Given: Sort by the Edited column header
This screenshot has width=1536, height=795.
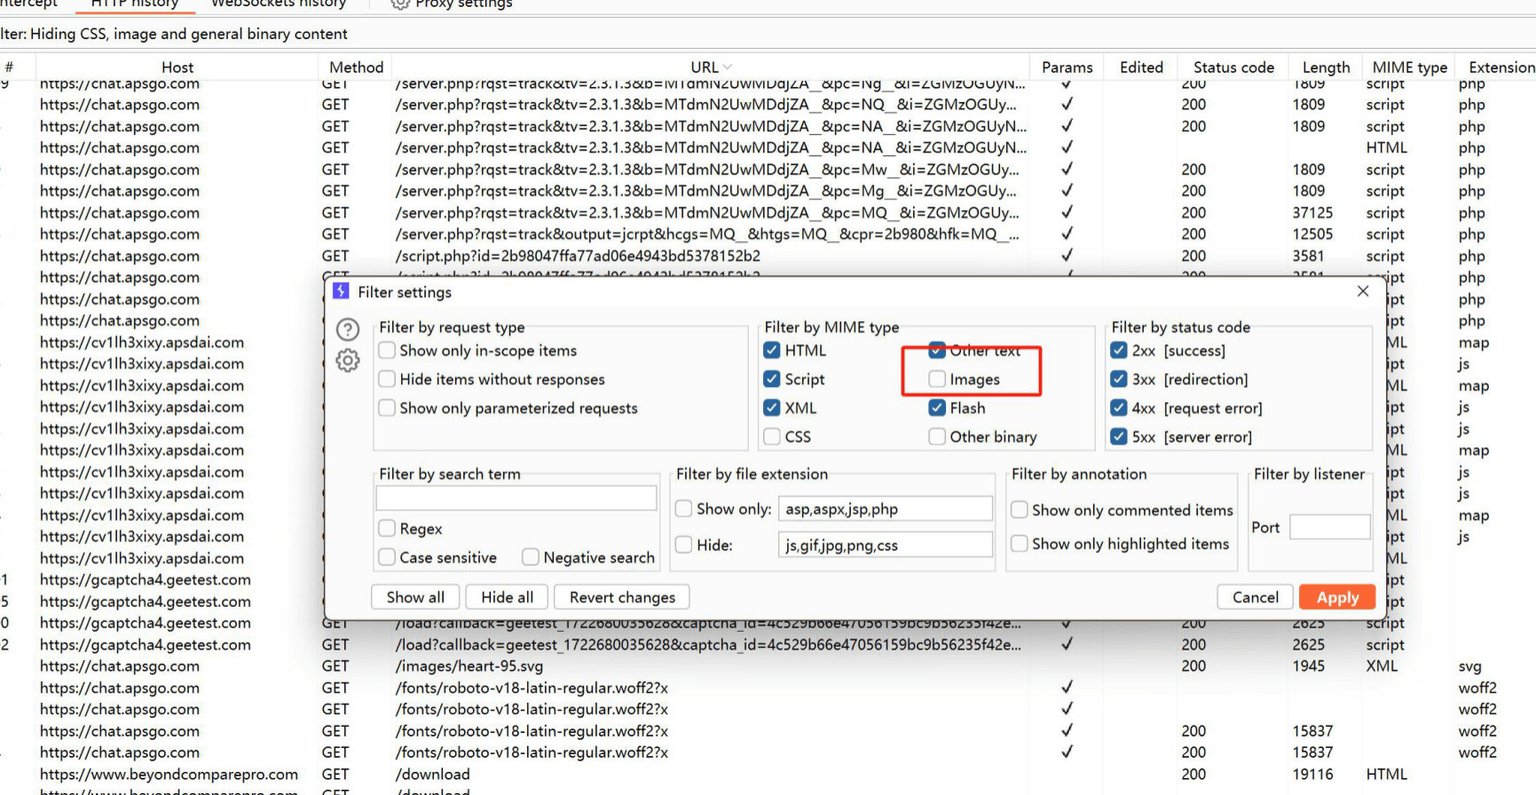Looking at the screenshot, I should [1141, 67].
